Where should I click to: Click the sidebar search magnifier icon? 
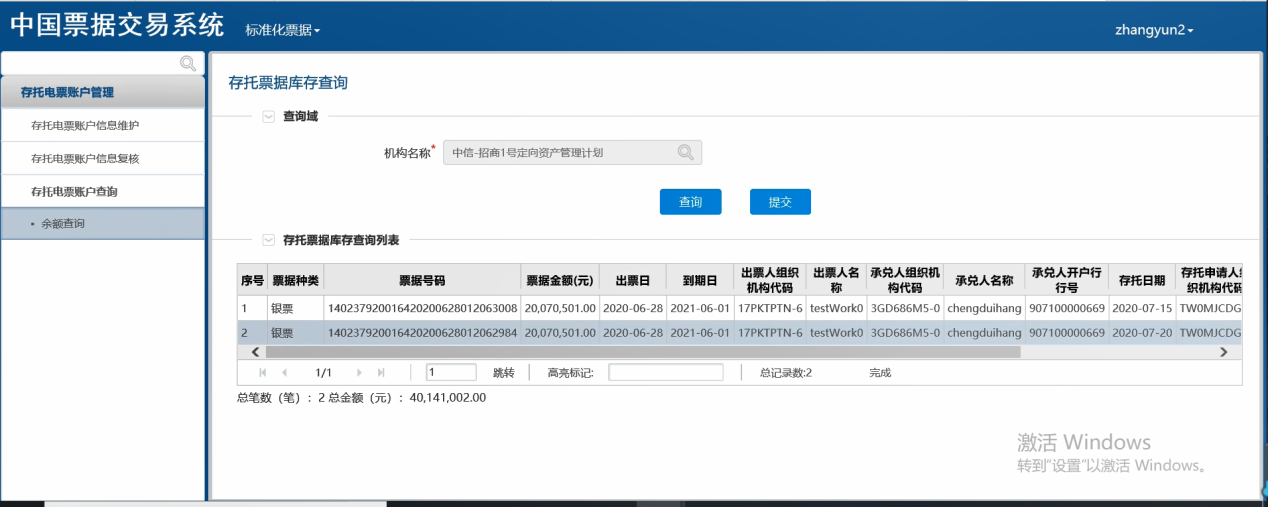click(187, 63)
